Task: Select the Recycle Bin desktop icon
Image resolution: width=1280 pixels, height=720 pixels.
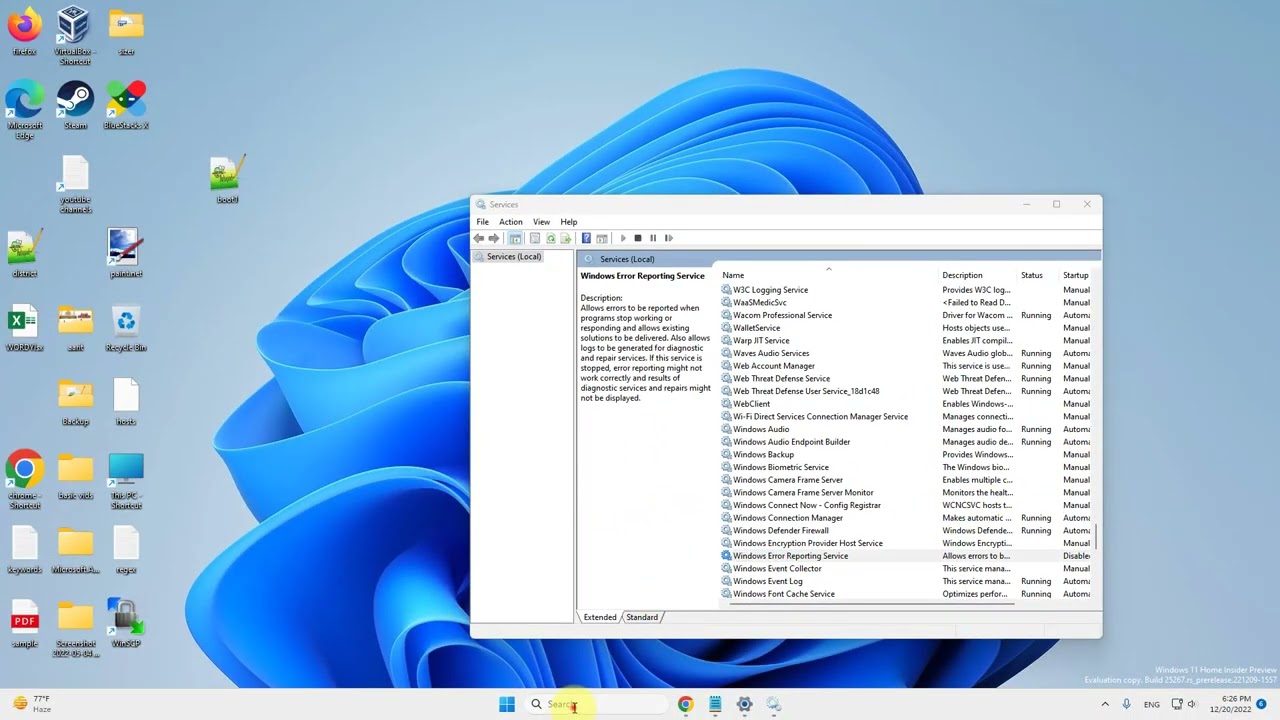Action: 126,328
